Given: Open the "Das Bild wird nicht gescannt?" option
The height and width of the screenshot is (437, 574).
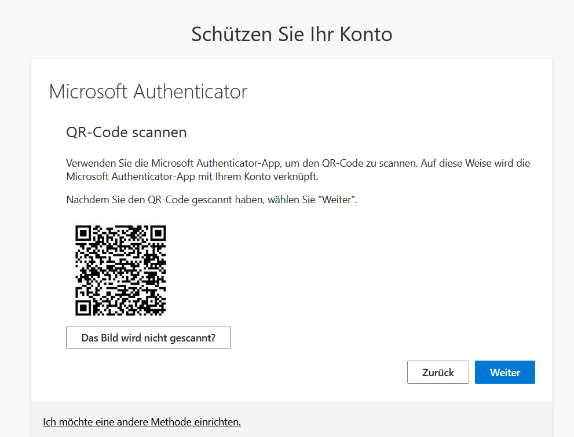Looking at the screenshot, I should (148, 337).
